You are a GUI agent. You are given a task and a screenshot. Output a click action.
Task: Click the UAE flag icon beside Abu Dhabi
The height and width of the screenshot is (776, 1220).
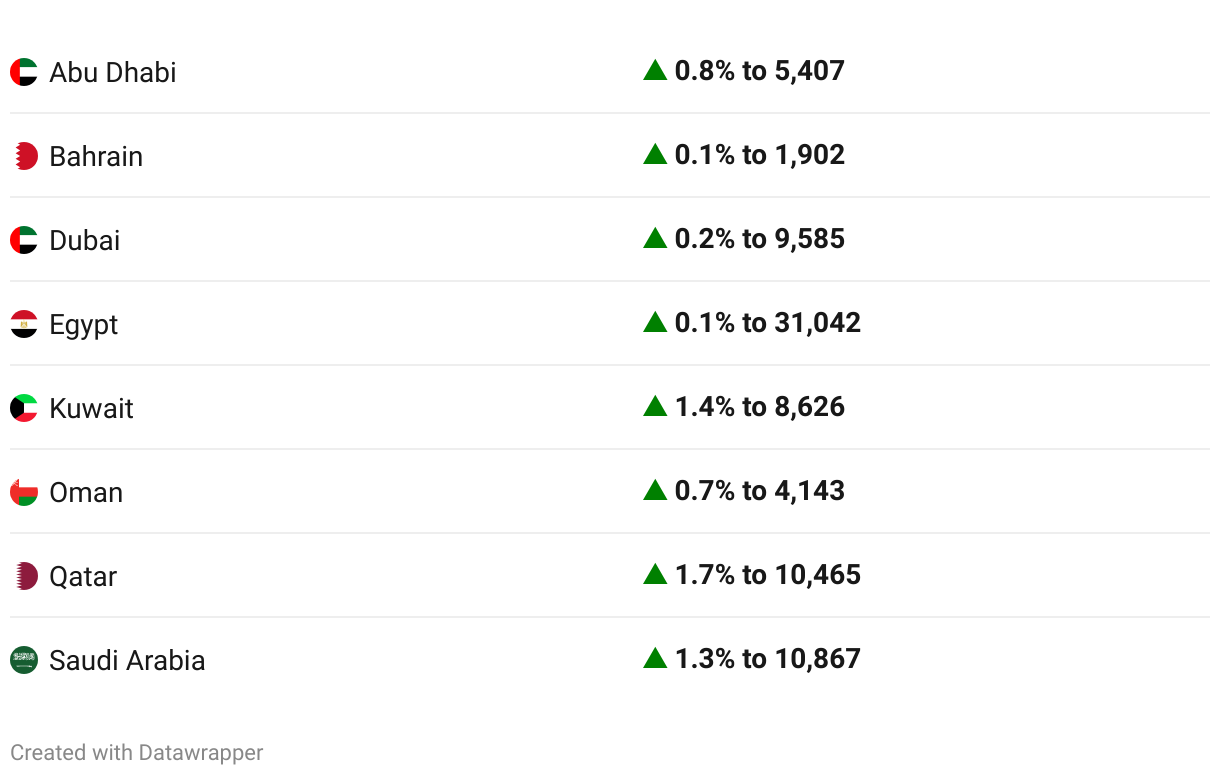pos(24,72)
